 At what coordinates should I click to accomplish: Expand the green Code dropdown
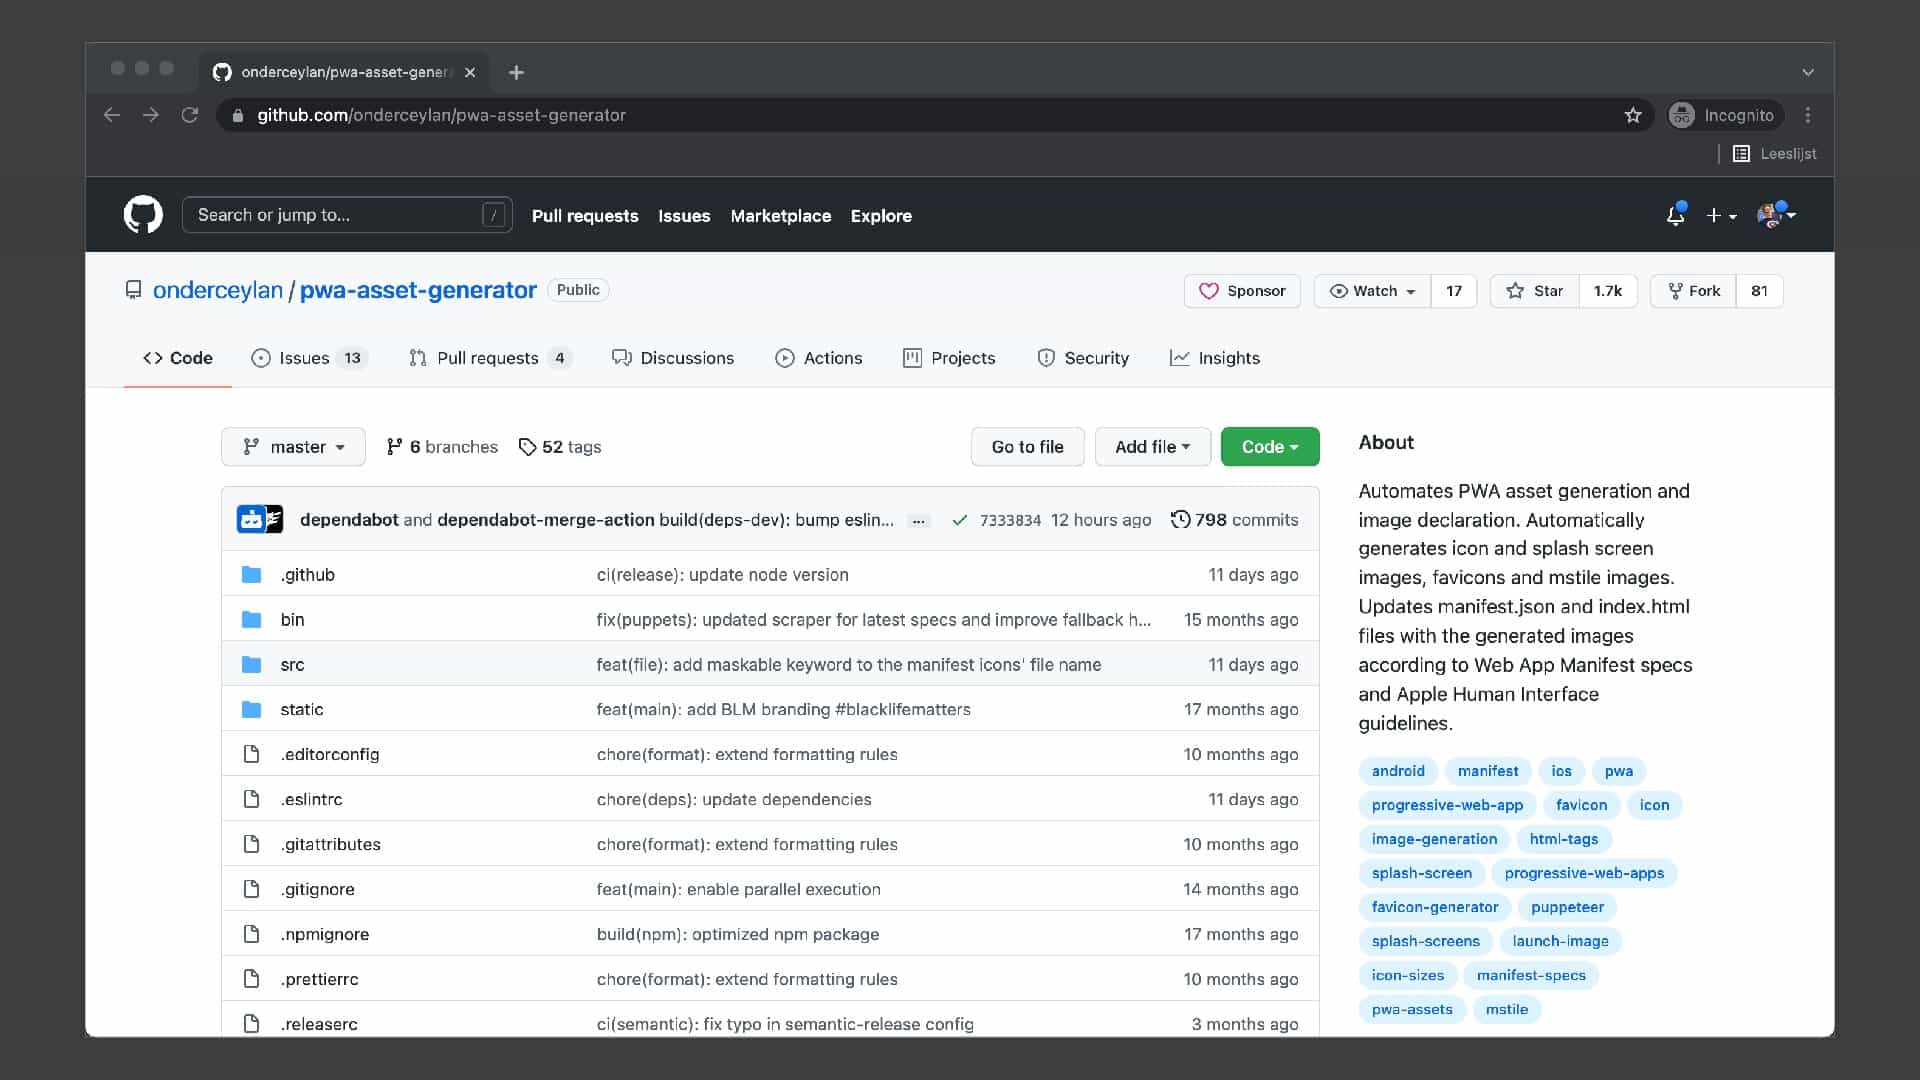point(1269,447)
